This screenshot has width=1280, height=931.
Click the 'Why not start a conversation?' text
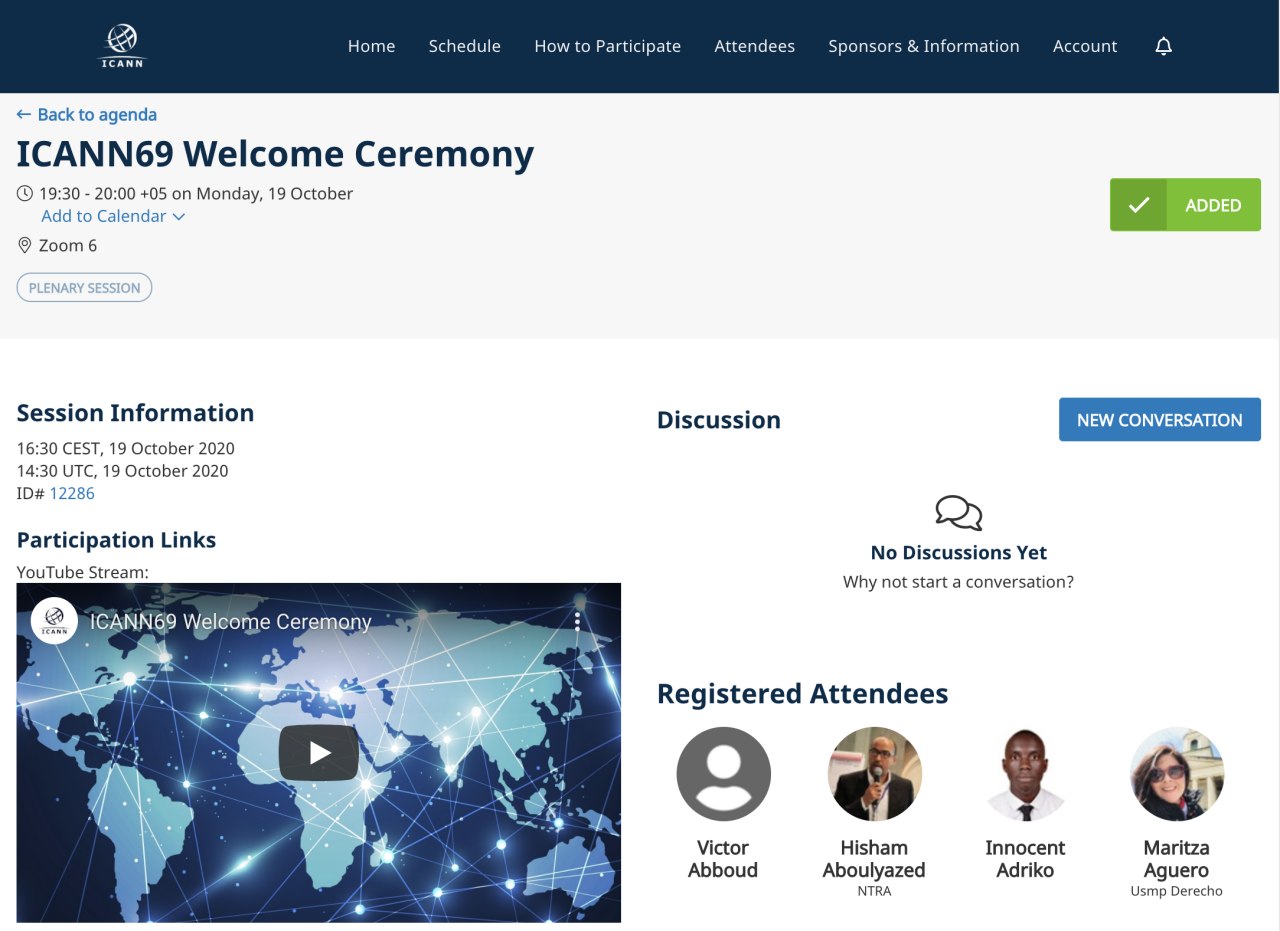[958, 582]
